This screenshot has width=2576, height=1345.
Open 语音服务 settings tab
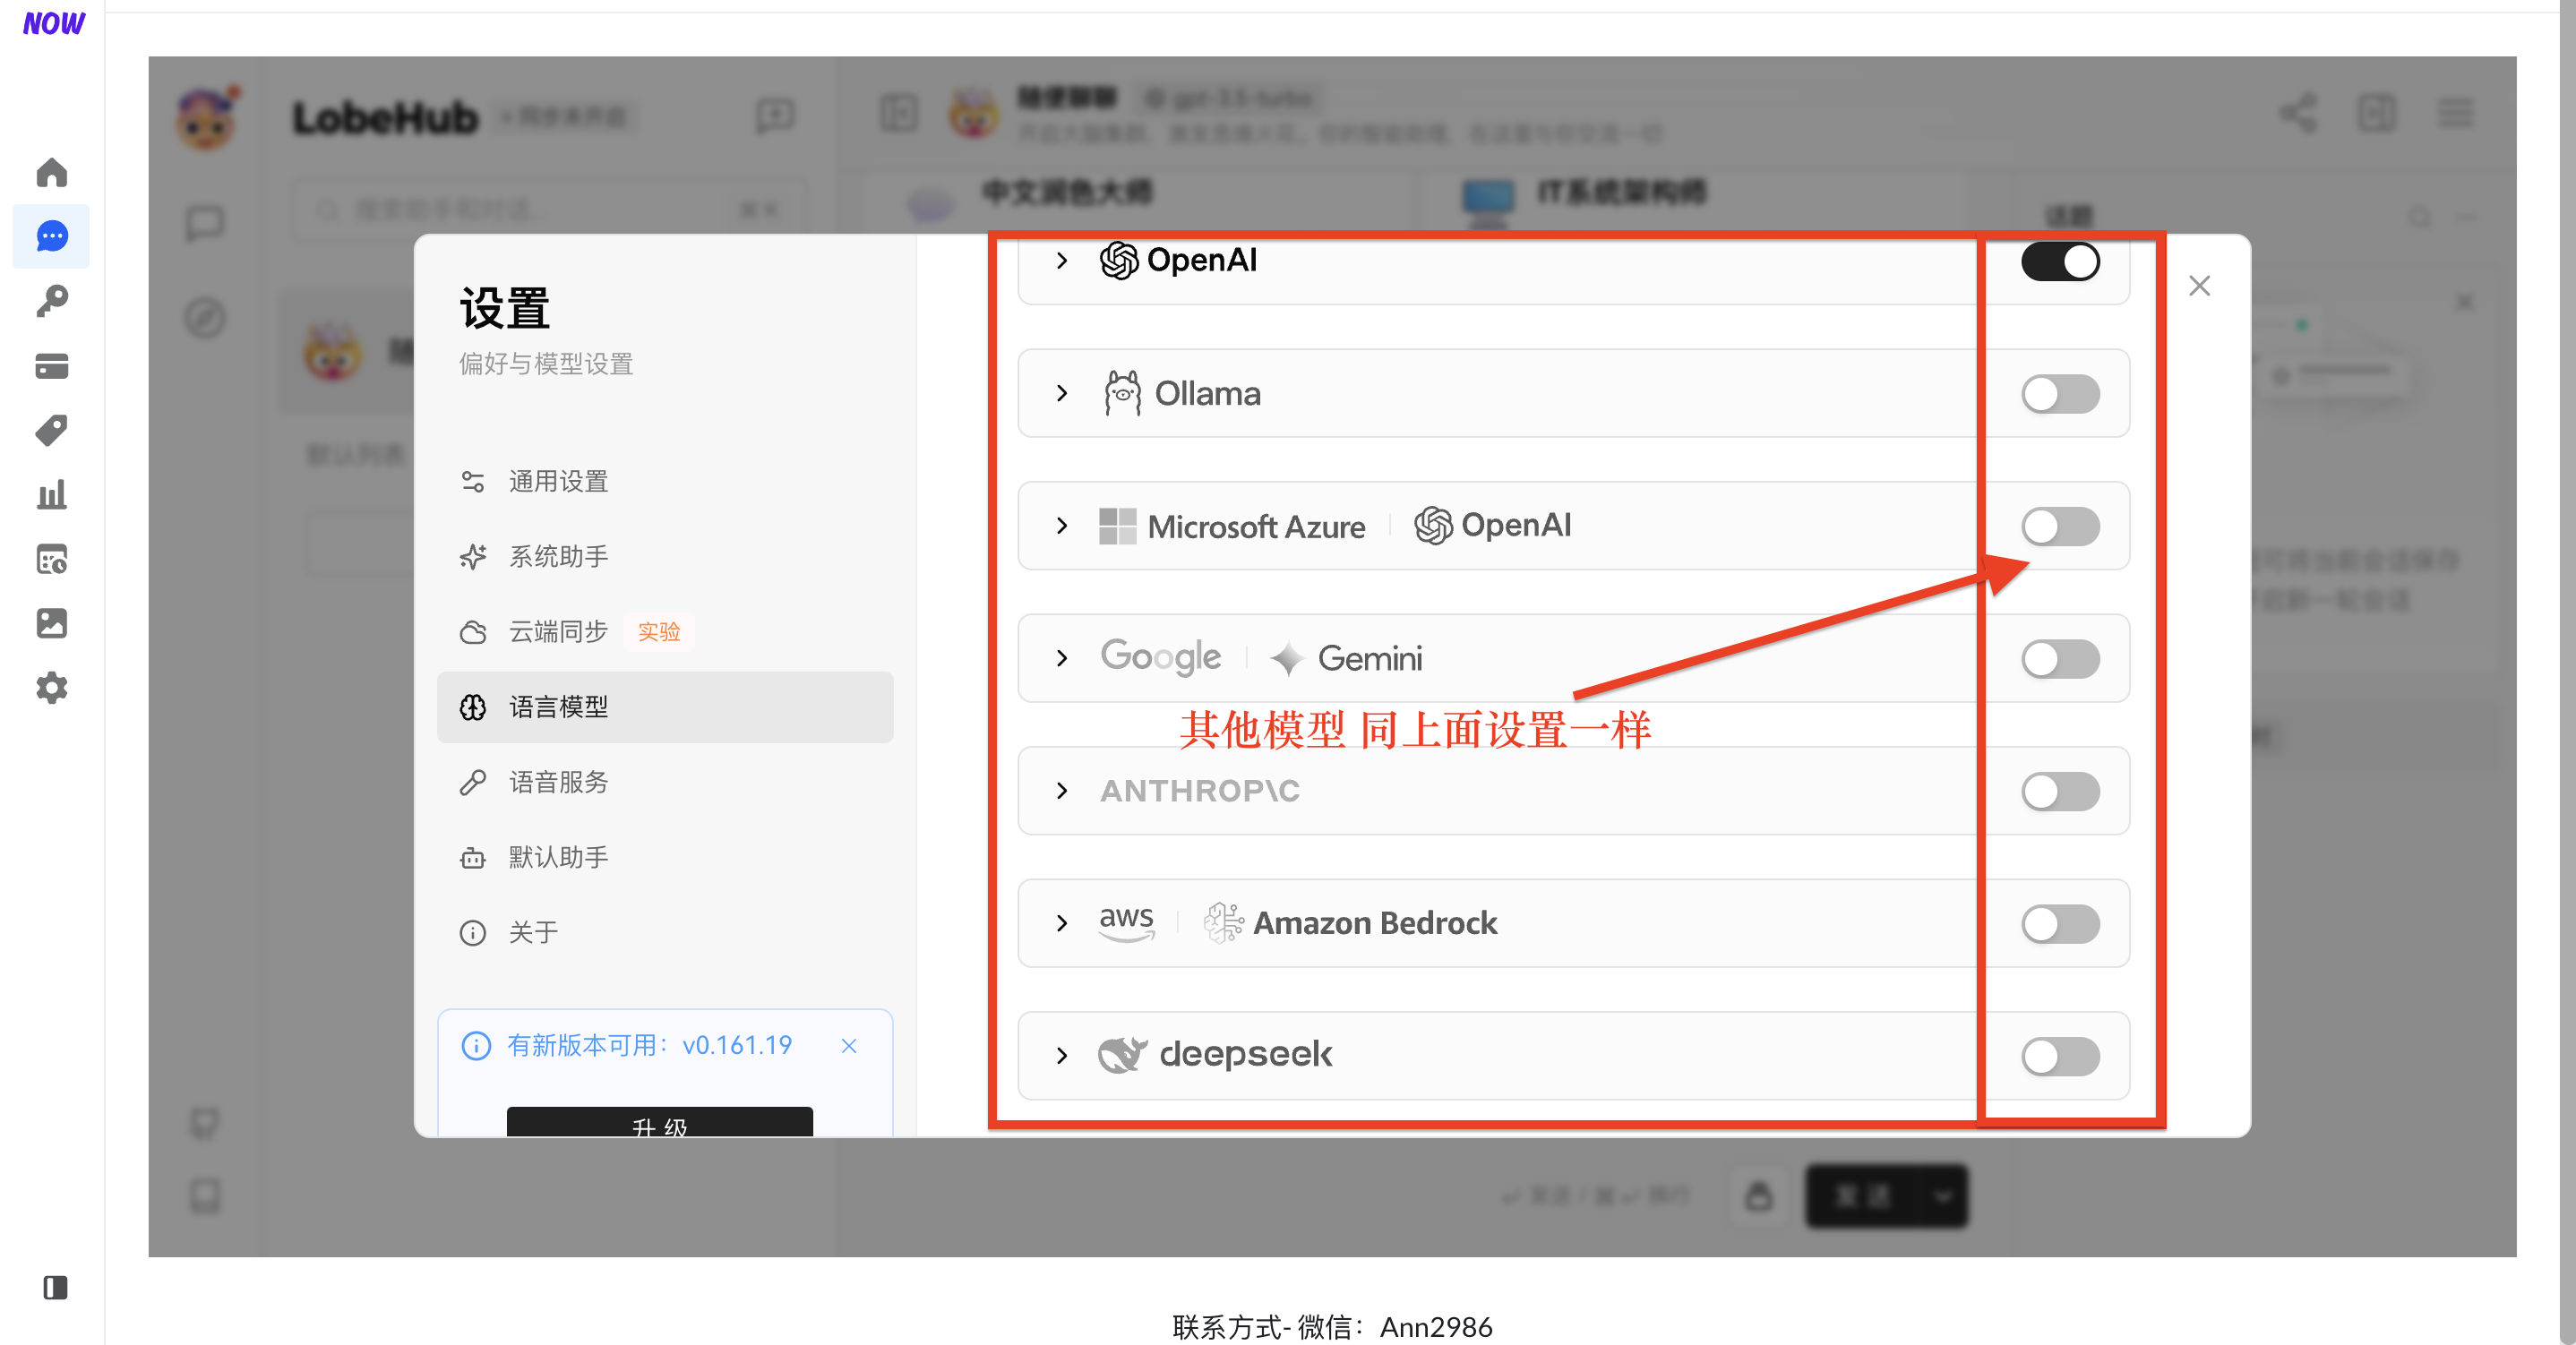tap(665, 782)
